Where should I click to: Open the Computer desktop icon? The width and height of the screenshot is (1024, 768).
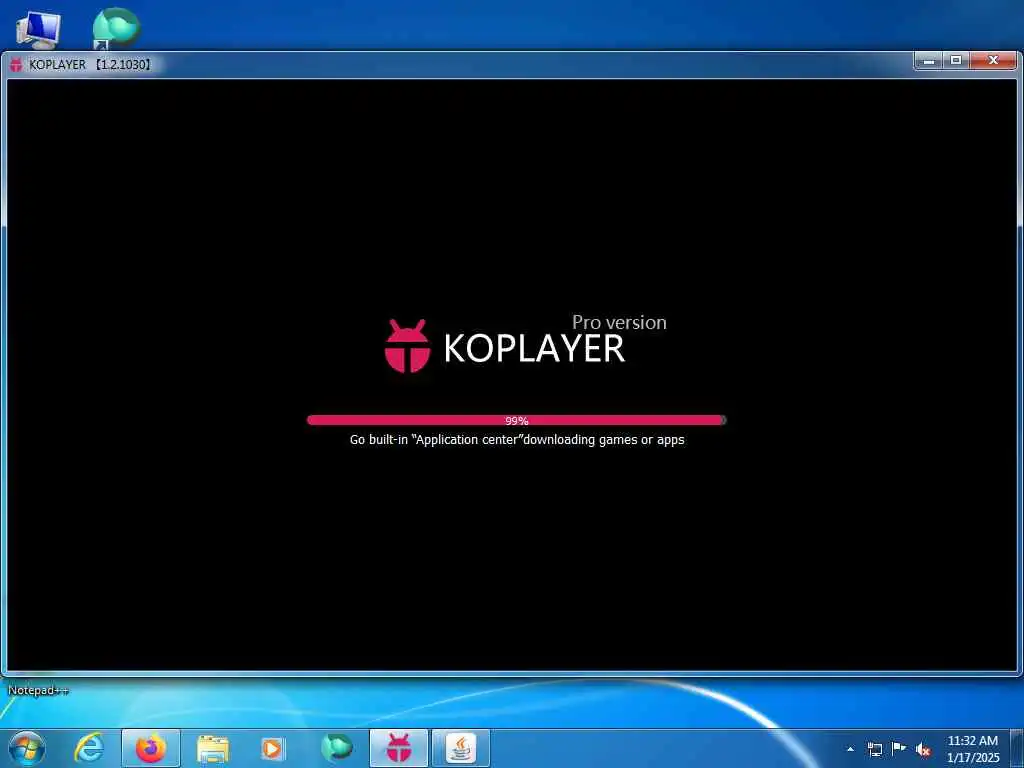point(38,29)
